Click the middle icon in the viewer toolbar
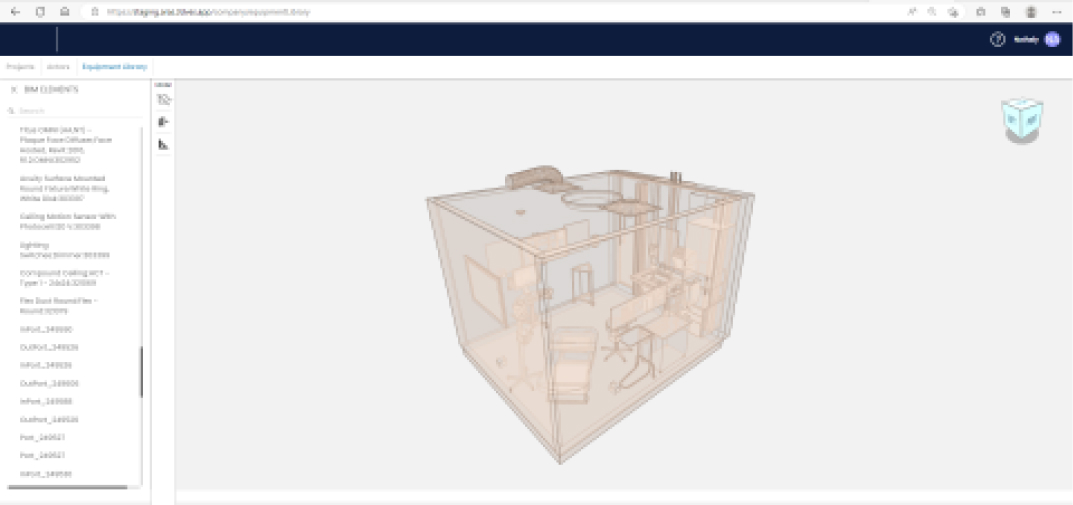 (x=164, y=122)
